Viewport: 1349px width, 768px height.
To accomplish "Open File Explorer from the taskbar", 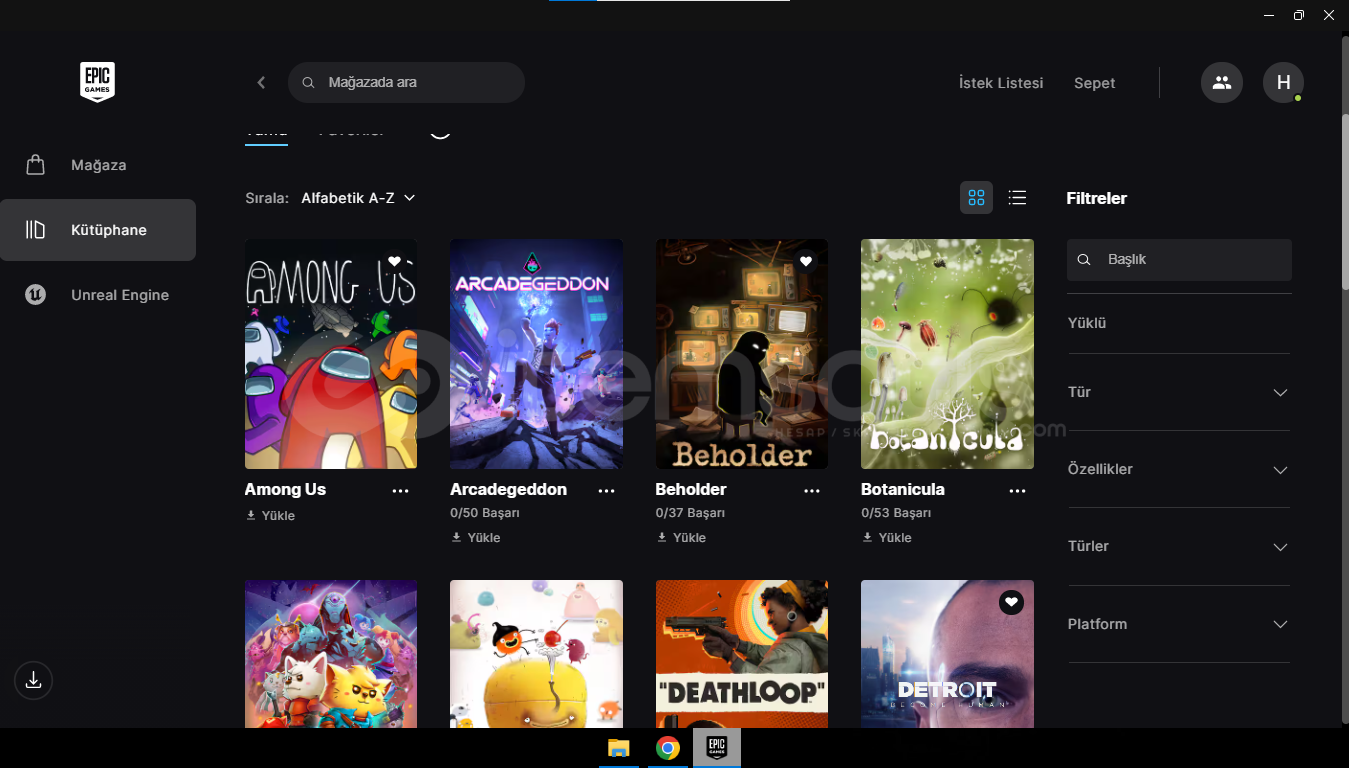I will coord(619,748).
